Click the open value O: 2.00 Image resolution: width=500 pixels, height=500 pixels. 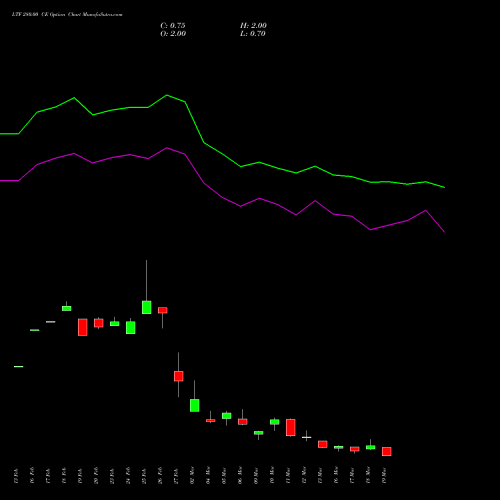[x=173, y=34]
